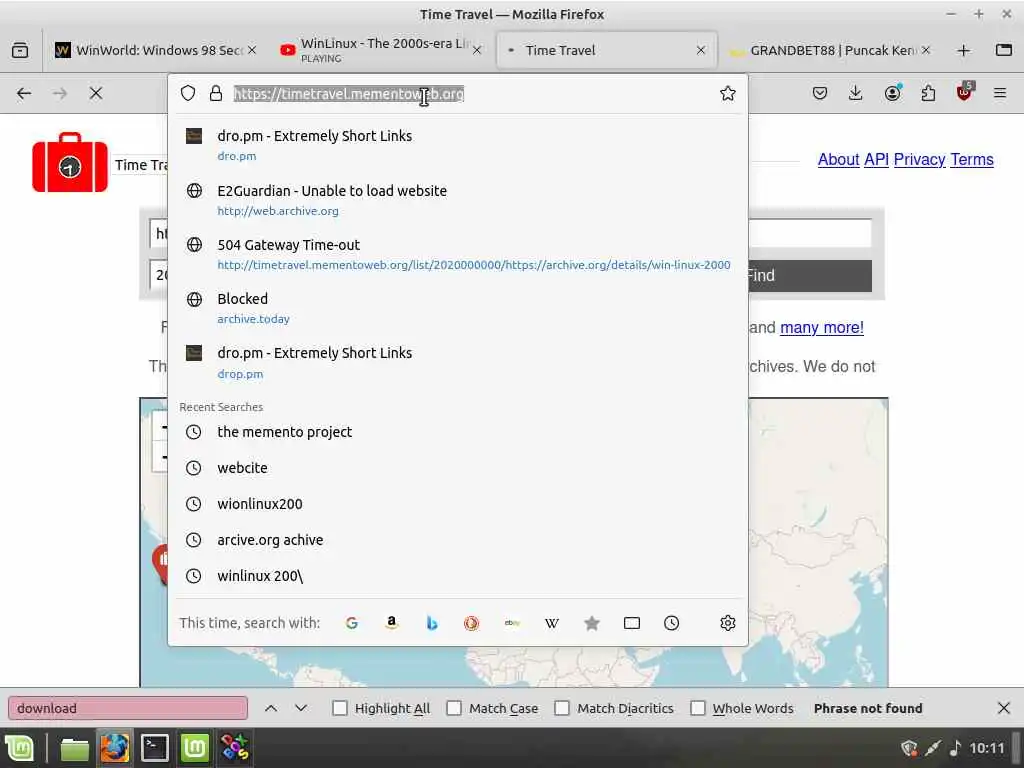The height and width of the screenshot is (768, 1024).
Task: Search this time with Amazon
Action: [x=391, y=623]
